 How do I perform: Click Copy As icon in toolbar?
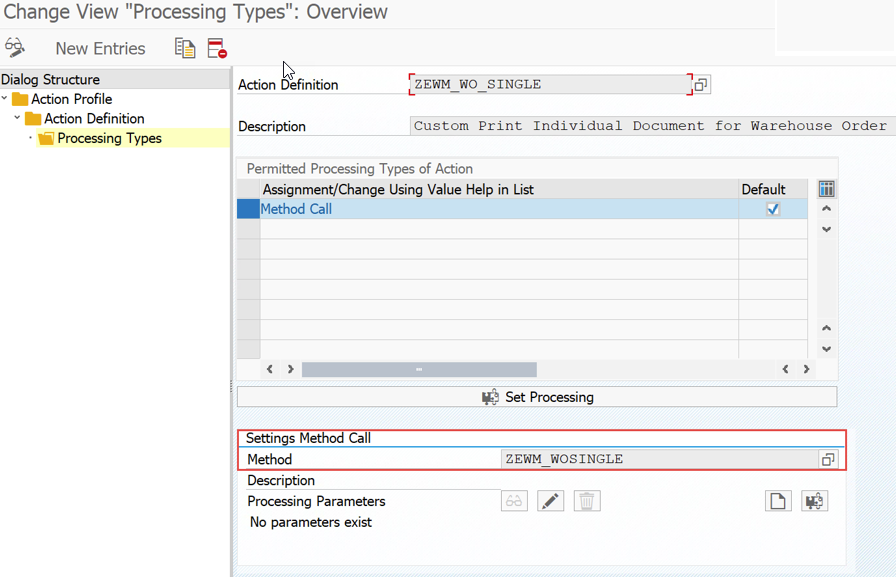[x=185, y=48]
